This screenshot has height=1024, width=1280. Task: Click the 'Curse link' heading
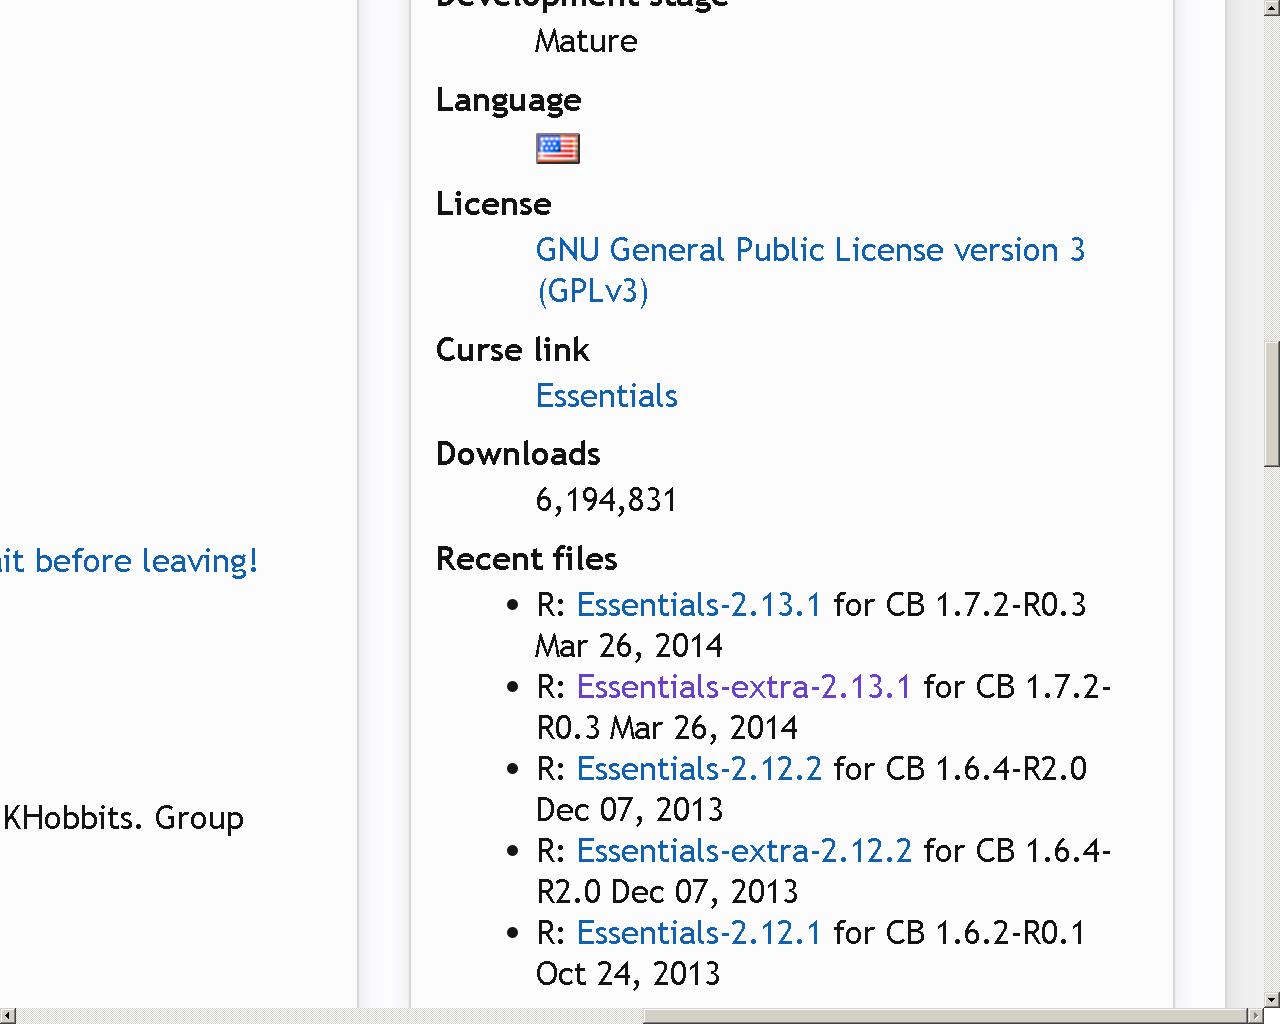pyautogui.click(x=512, y=350)
